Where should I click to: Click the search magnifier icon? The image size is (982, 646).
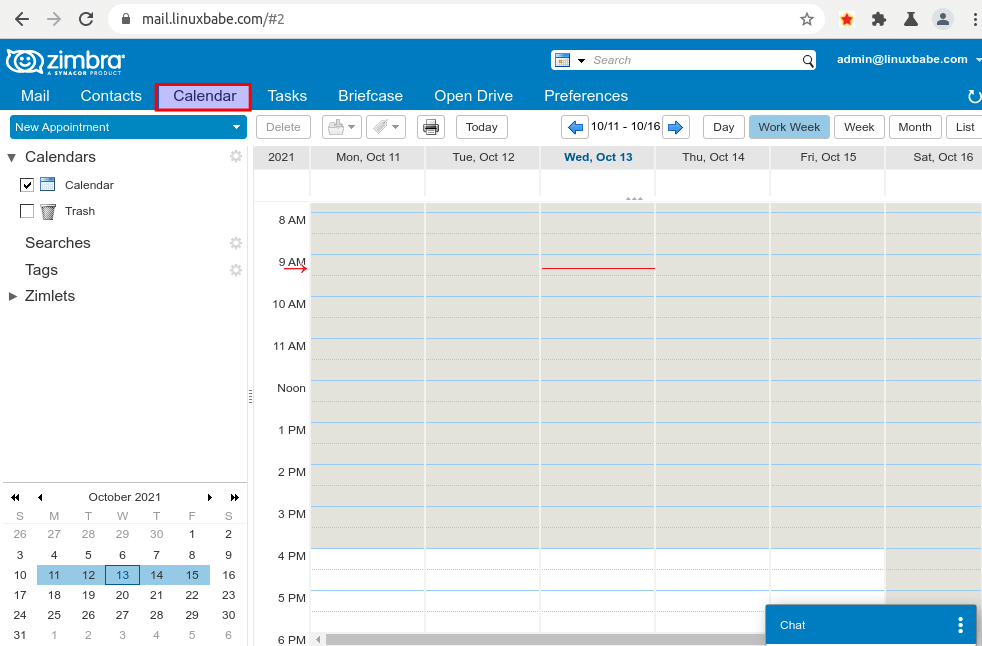808,61
